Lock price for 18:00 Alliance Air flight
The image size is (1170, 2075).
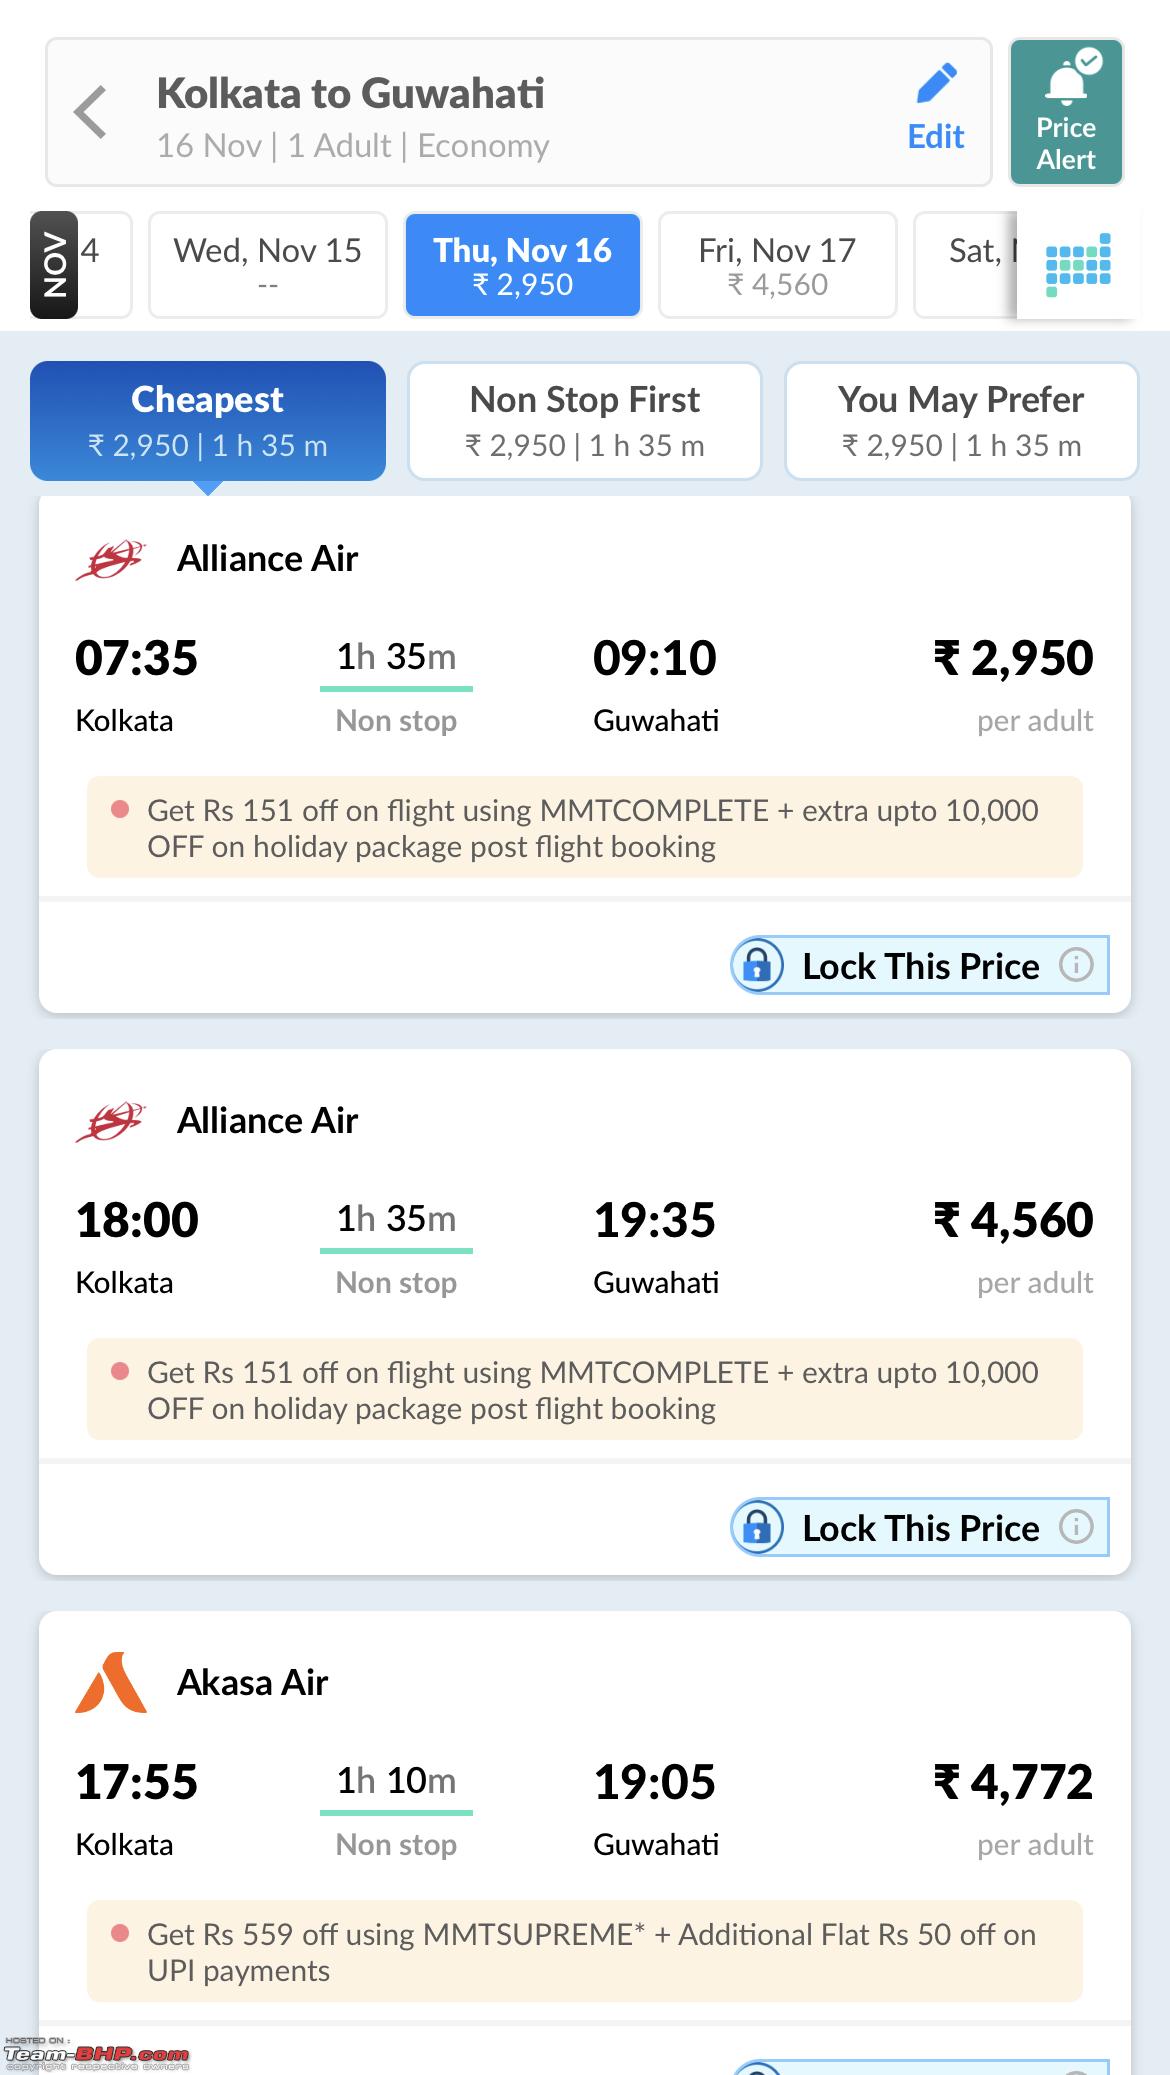[x=920, y=1527]
